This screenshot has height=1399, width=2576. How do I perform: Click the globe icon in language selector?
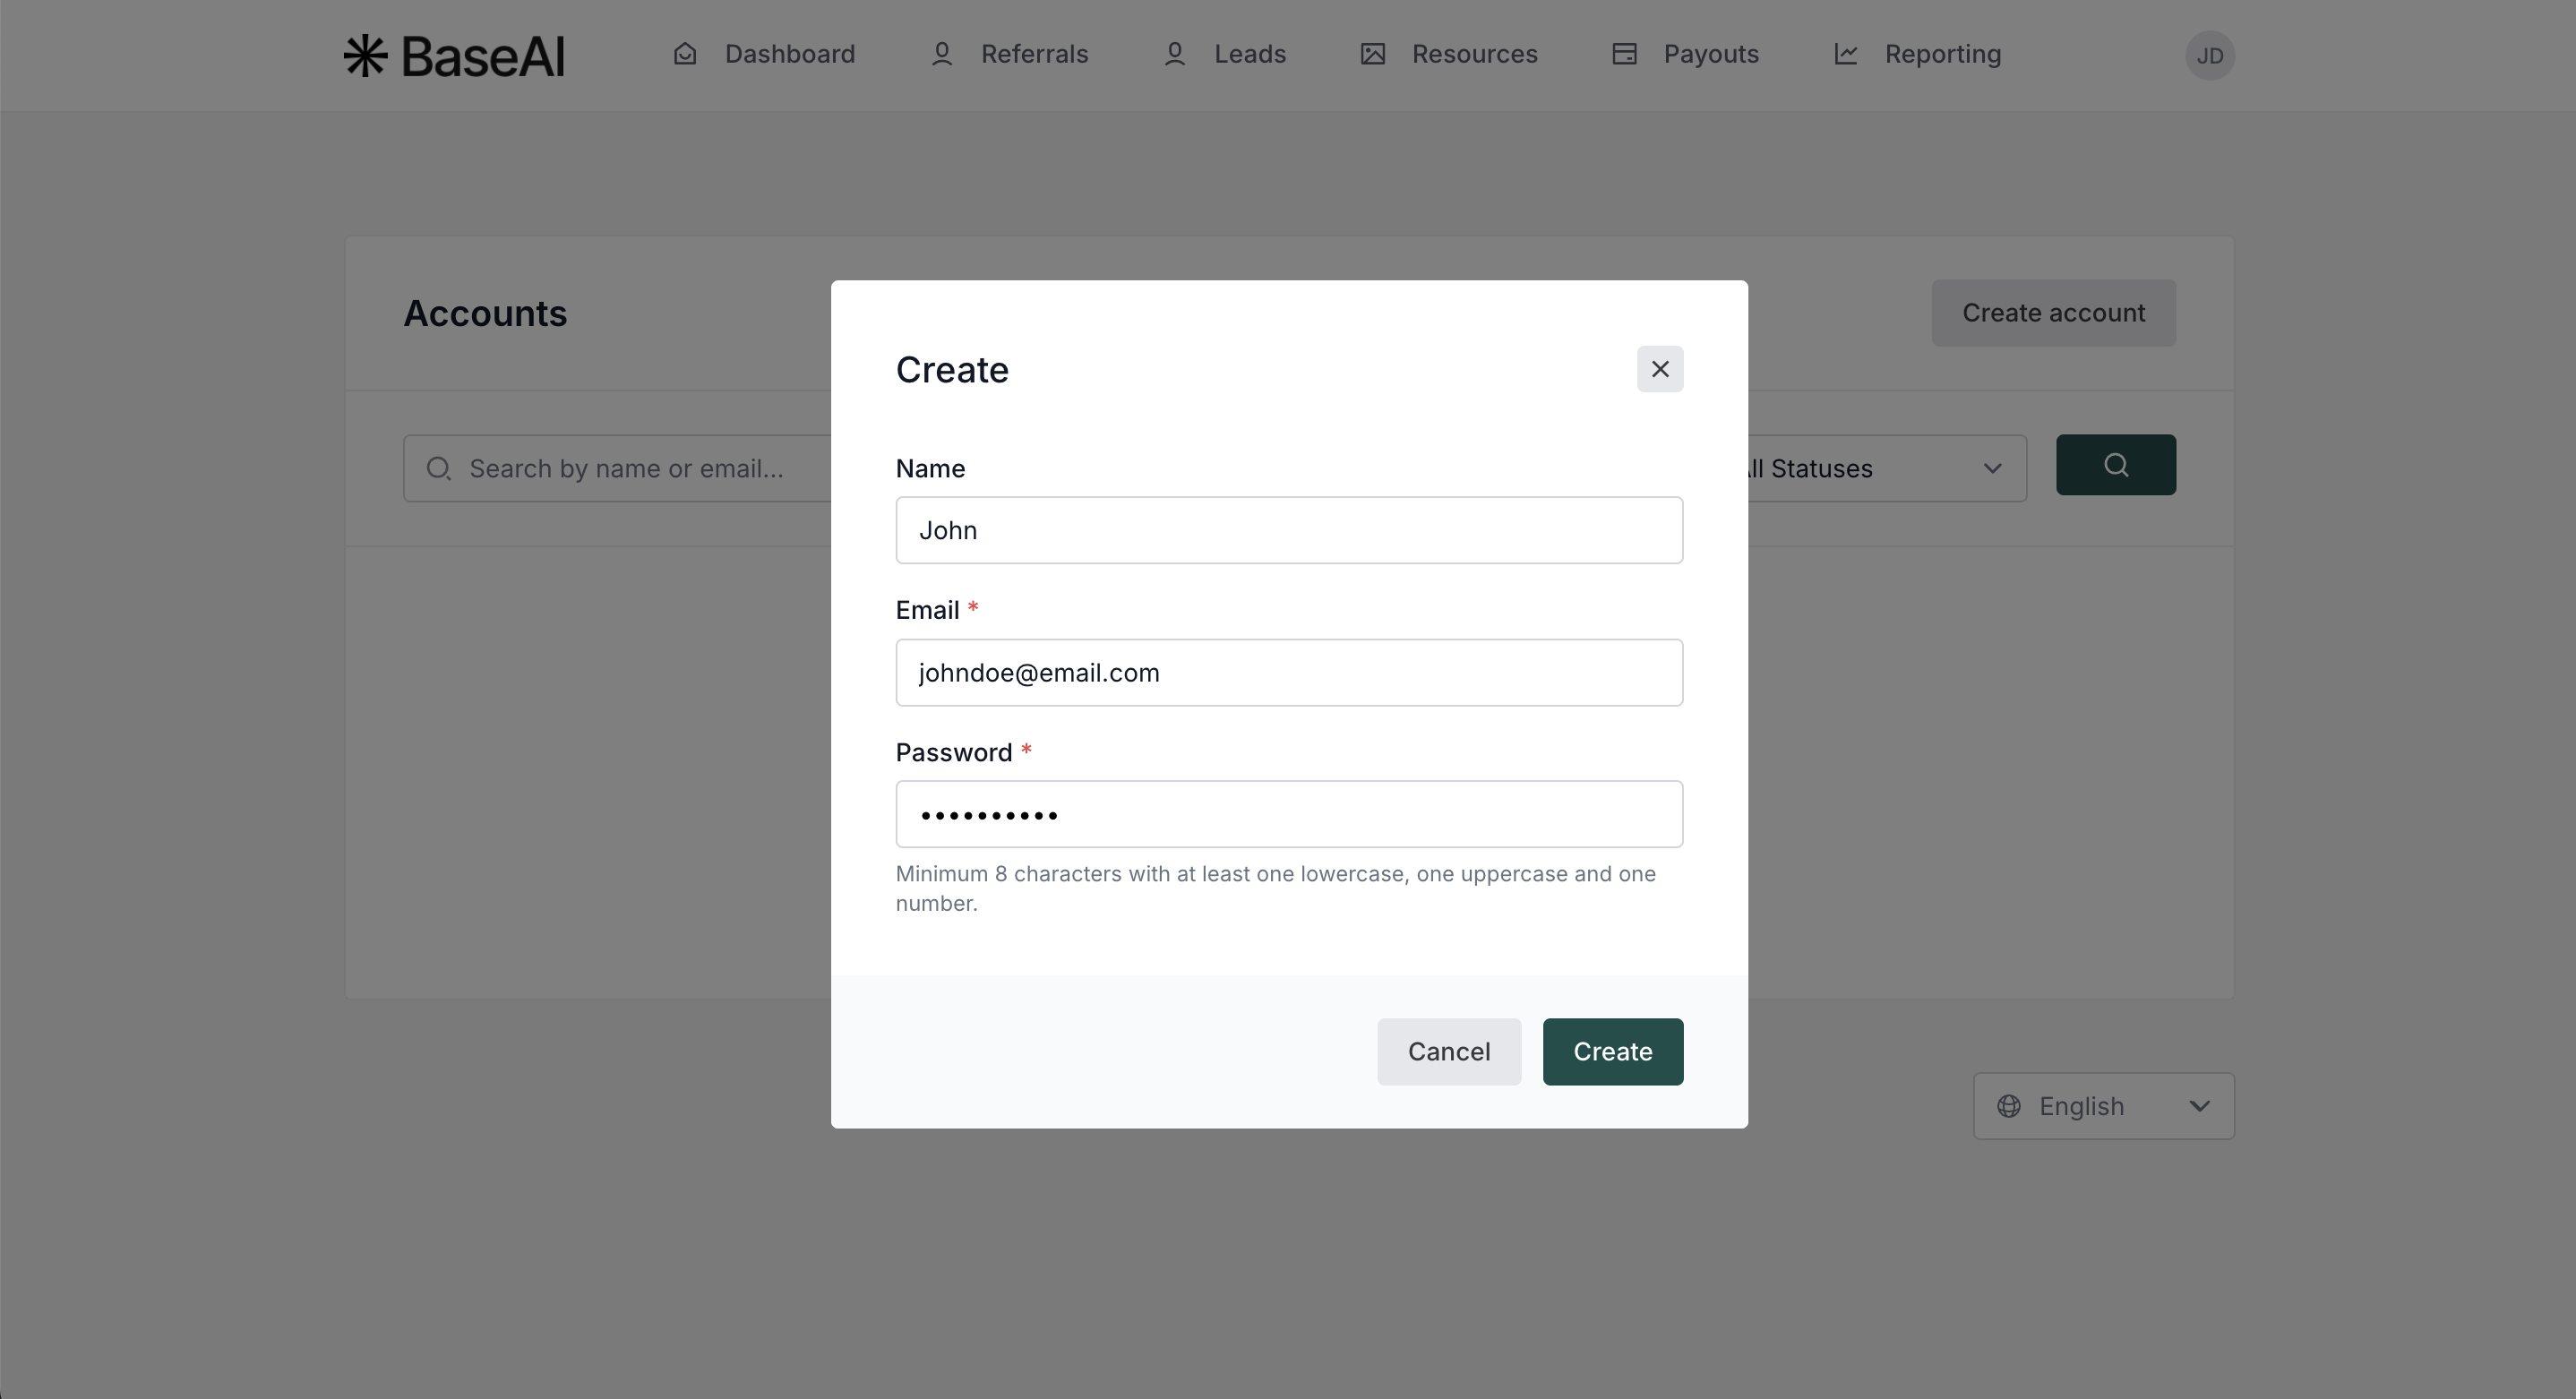(x=2009, y=1106)
